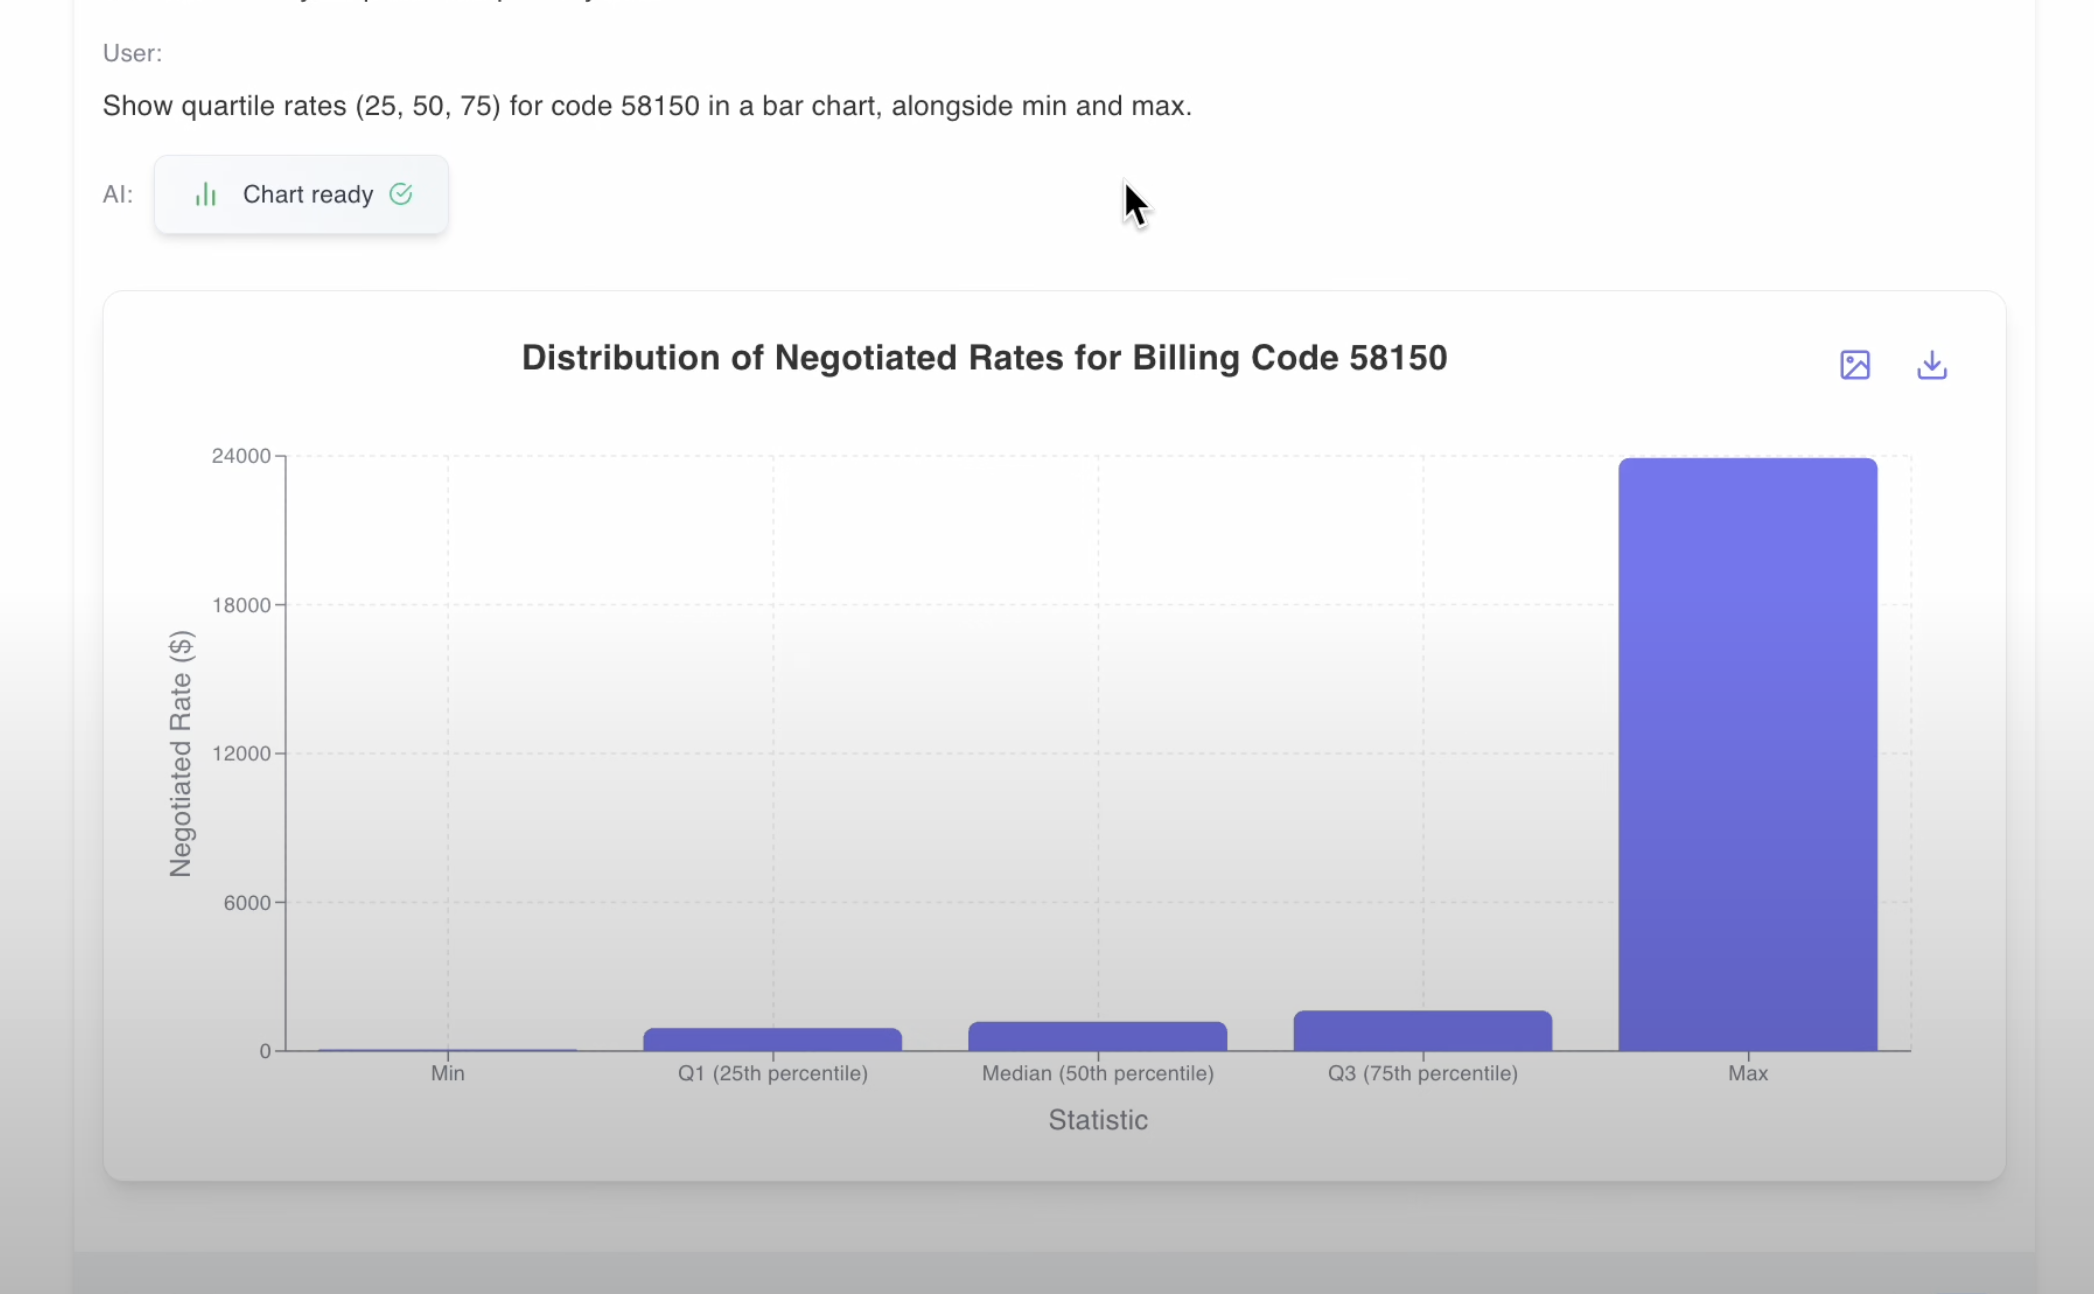The height and width of the screenshot is (1294, 2094).
Task: Click the picture icon next to the download icon
Action: coord(1856,365)
